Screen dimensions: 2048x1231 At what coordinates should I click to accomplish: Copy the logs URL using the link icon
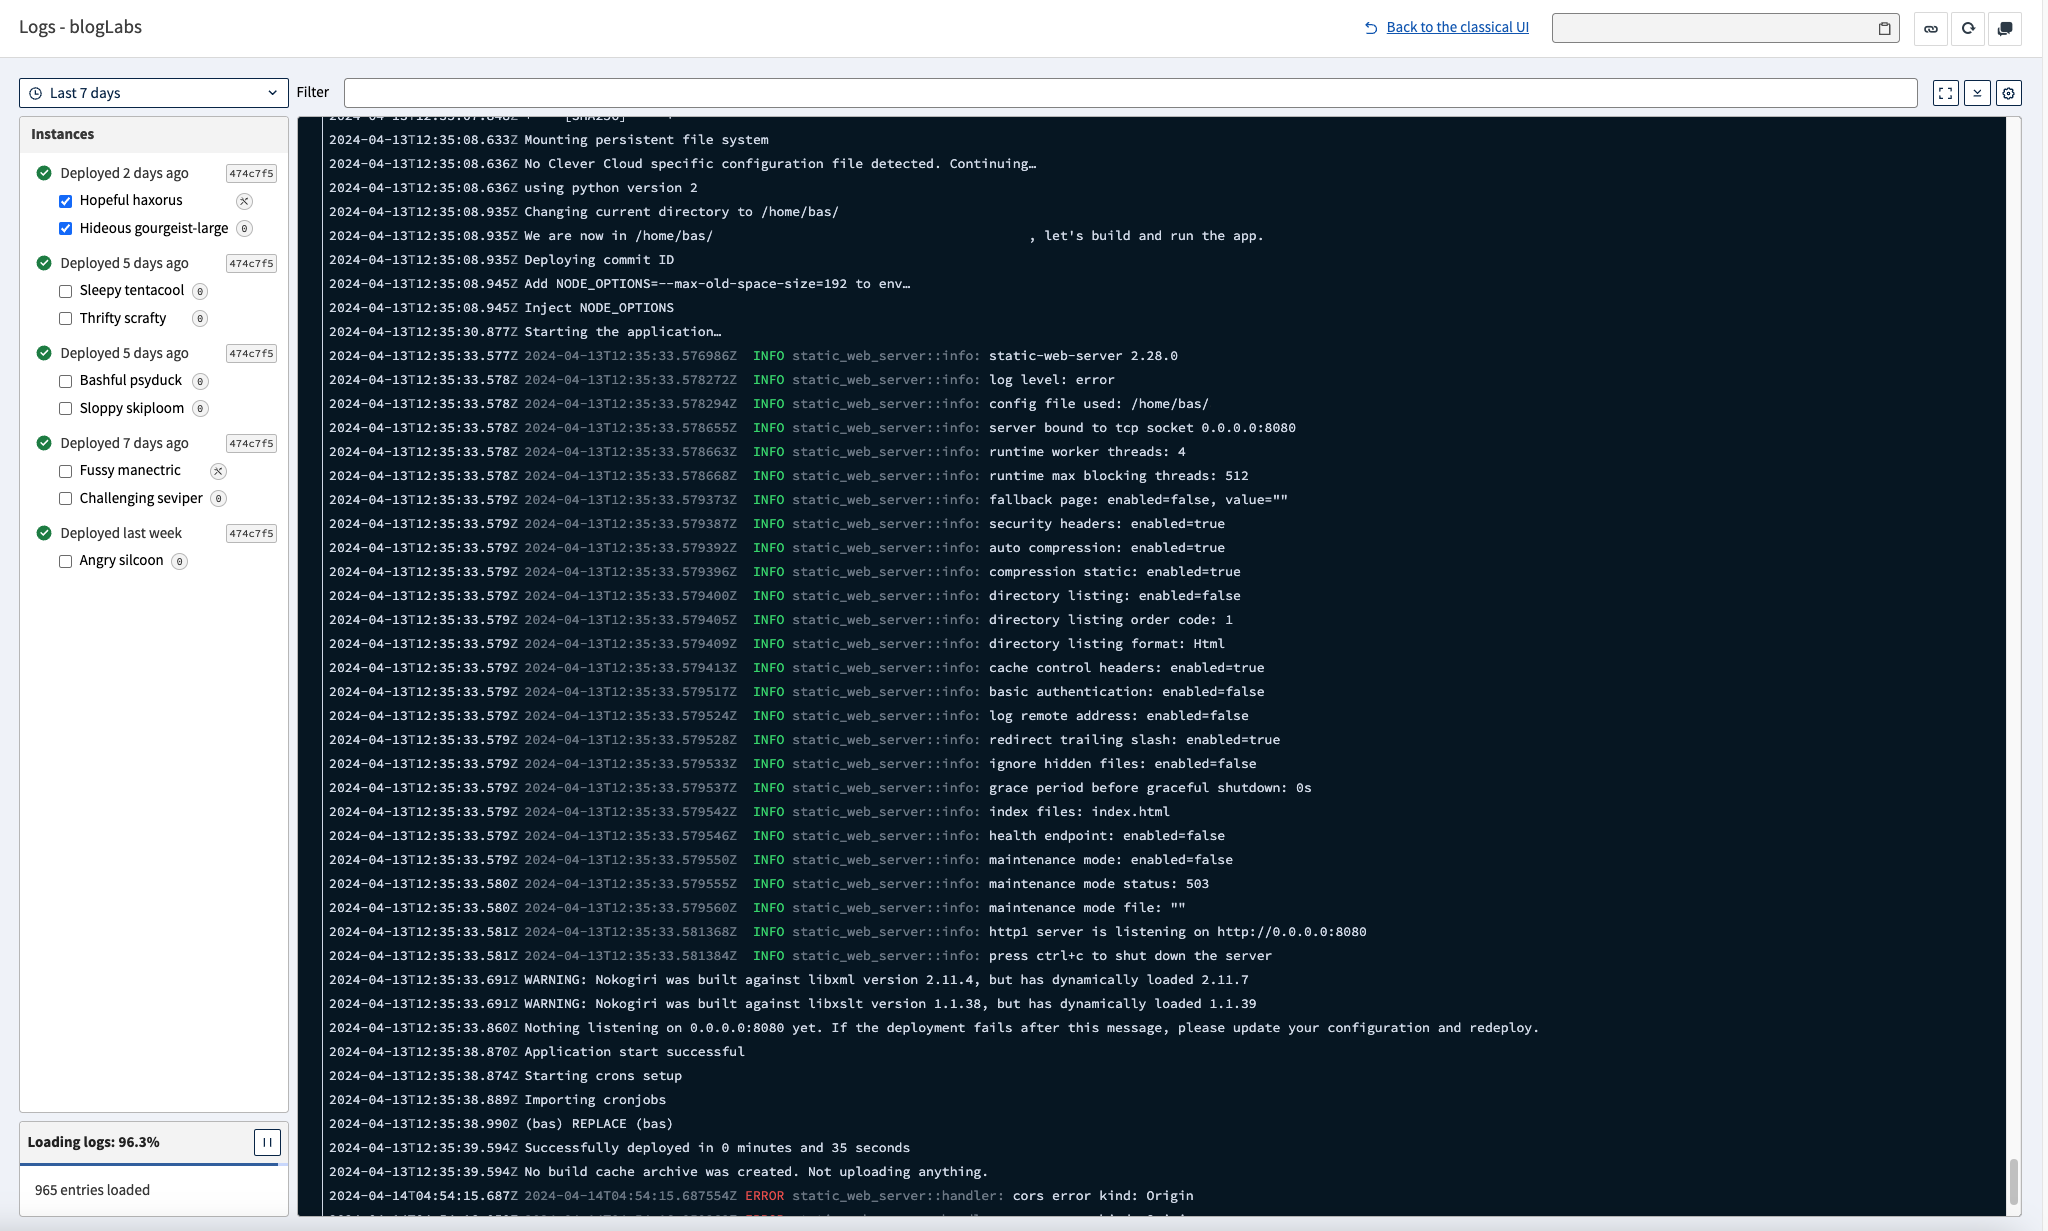[1931, 28]
